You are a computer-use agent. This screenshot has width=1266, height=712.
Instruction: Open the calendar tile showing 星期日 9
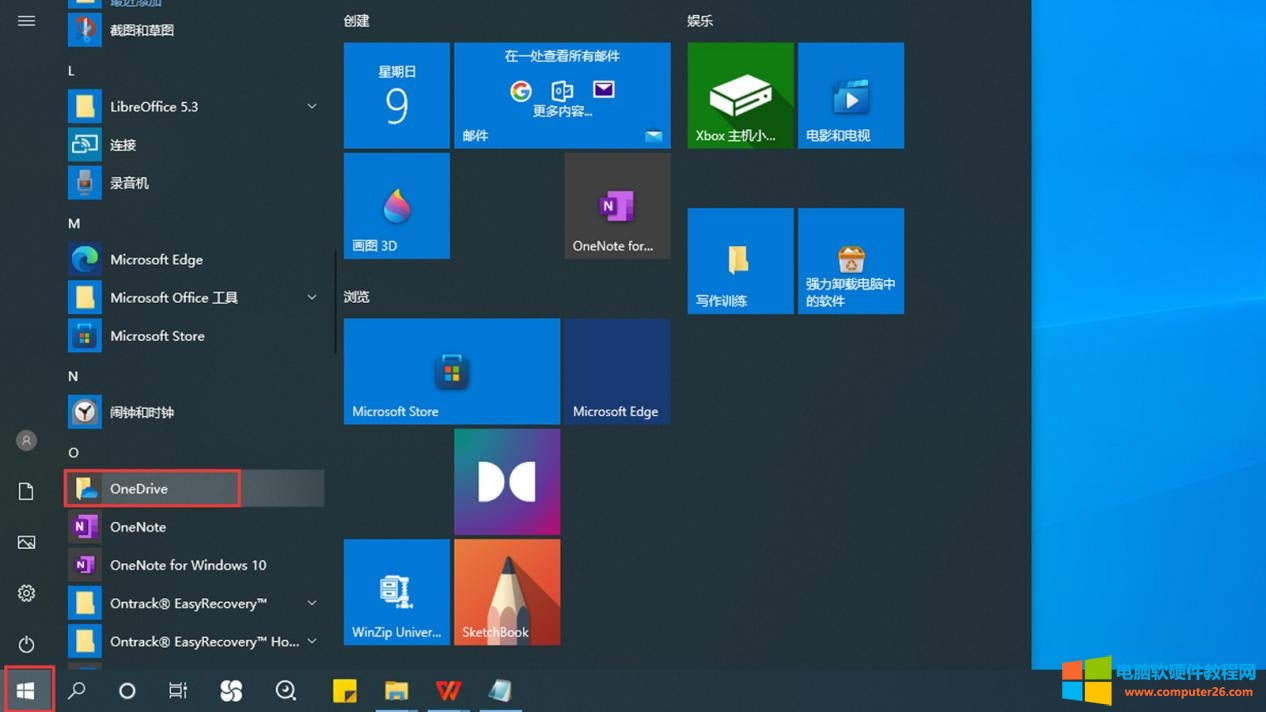396,96
